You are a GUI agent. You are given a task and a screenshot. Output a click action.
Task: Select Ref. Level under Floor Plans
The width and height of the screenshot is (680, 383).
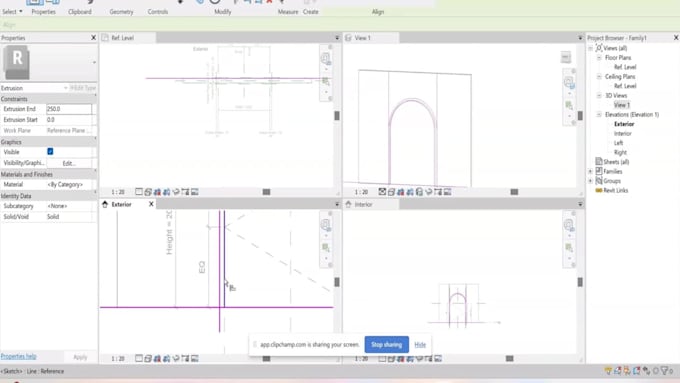point(625,67)
